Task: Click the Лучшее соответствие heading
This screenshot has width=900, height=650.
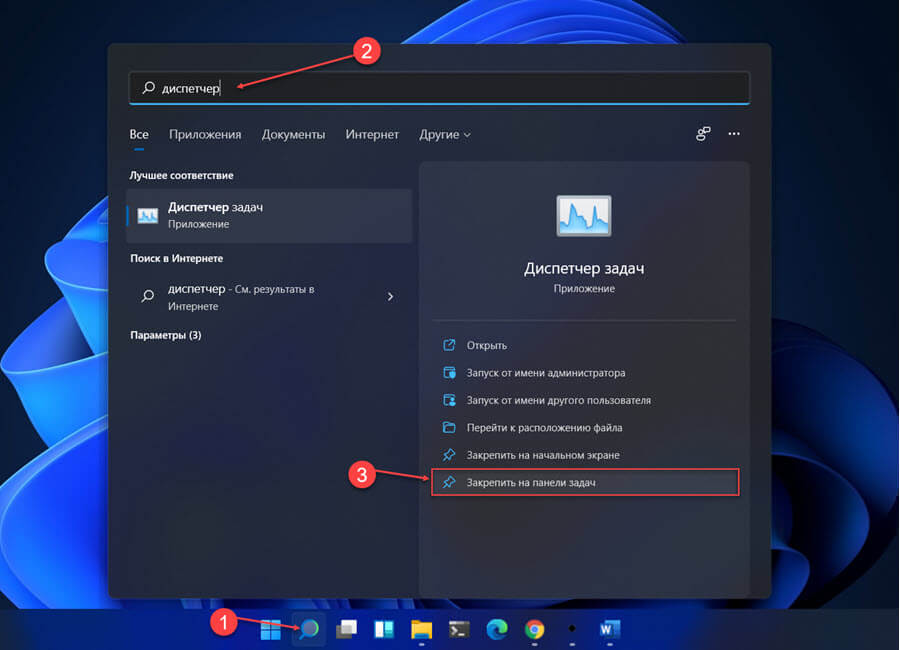Action: click(x=181, y=176)
